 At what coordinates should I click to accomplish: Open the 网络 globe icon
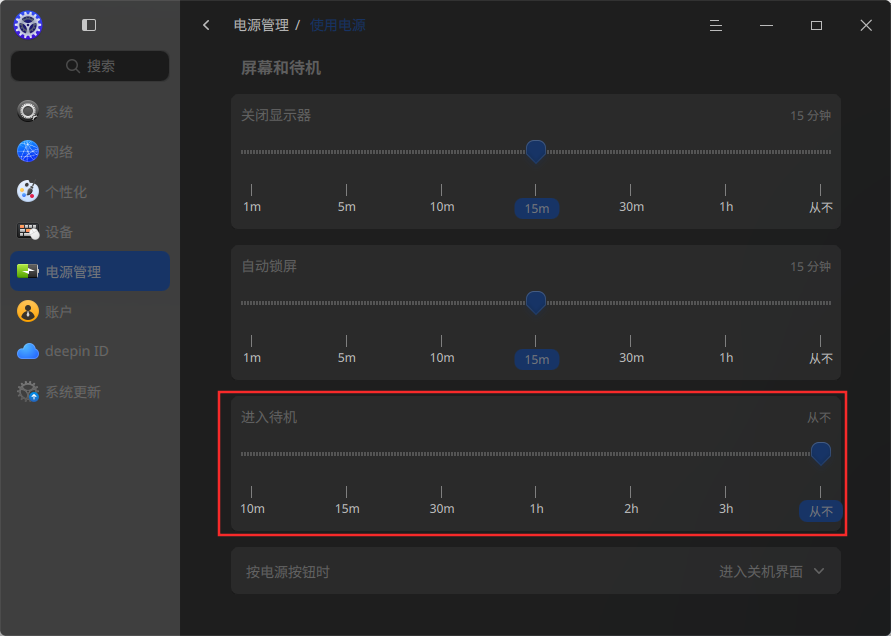click(x=27, y=151)
